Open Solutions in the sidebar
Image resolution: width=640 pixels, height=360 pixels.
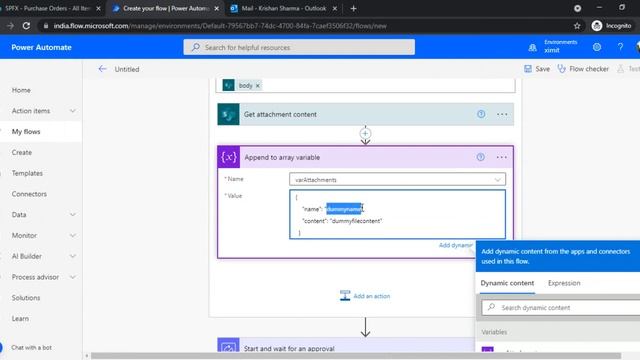tap(26, 298)
